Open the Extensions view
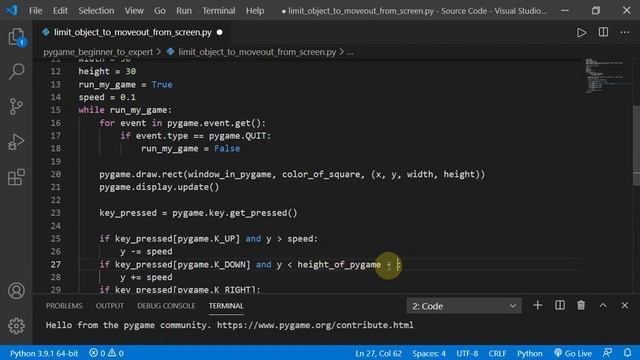 [x=16, y=177]
